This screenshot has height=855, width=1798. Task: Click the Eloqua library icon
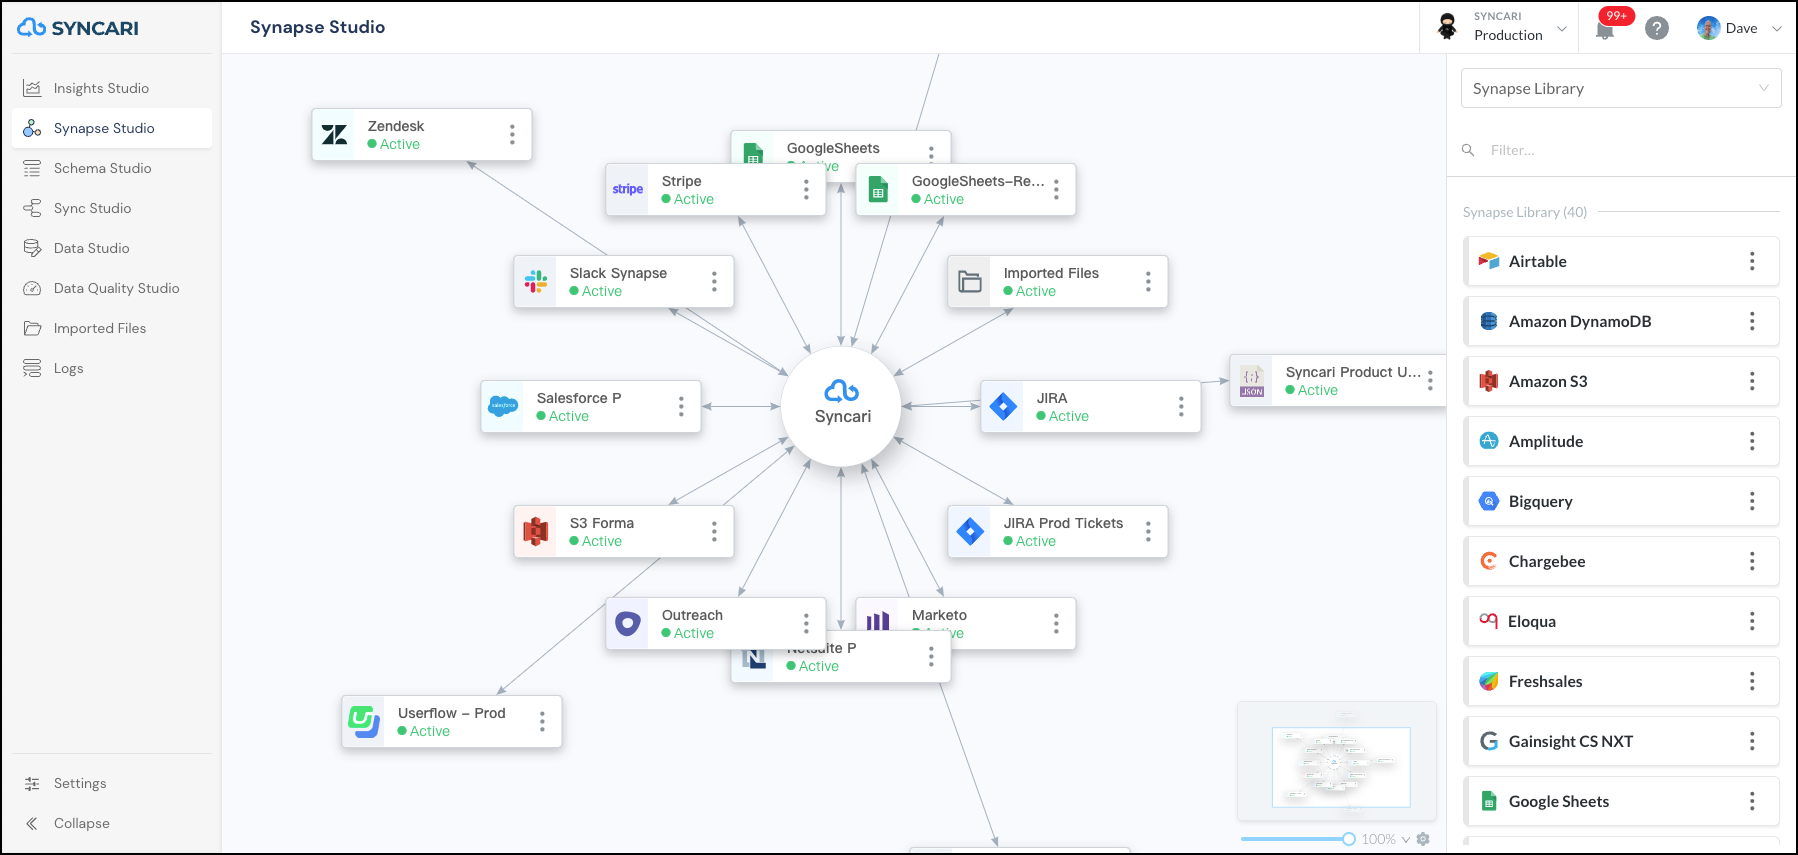coord(1489,621)
